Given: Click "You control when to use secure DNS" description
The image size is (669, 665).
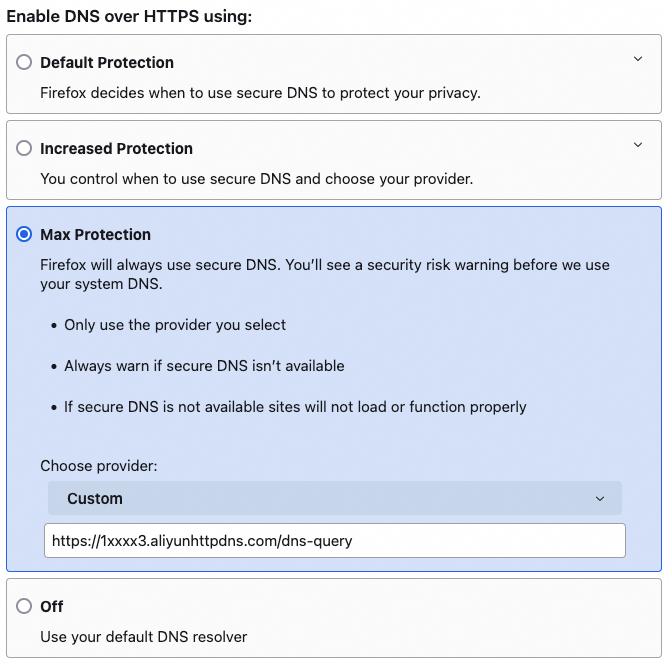Looking at the screenshot, I should pyautogui.click(x=256, y=179).
